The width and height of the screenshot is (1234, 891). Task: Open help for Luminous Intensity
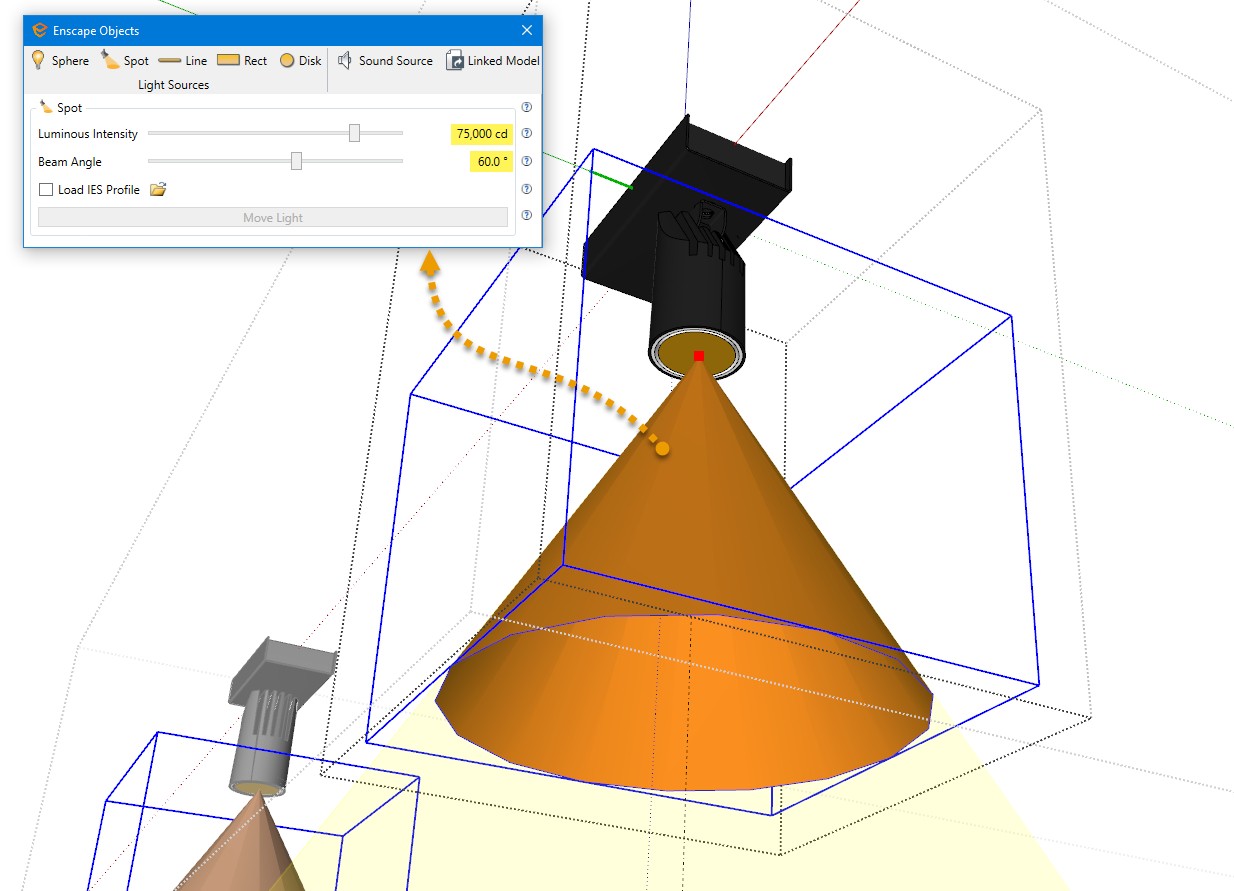point(527,134)
